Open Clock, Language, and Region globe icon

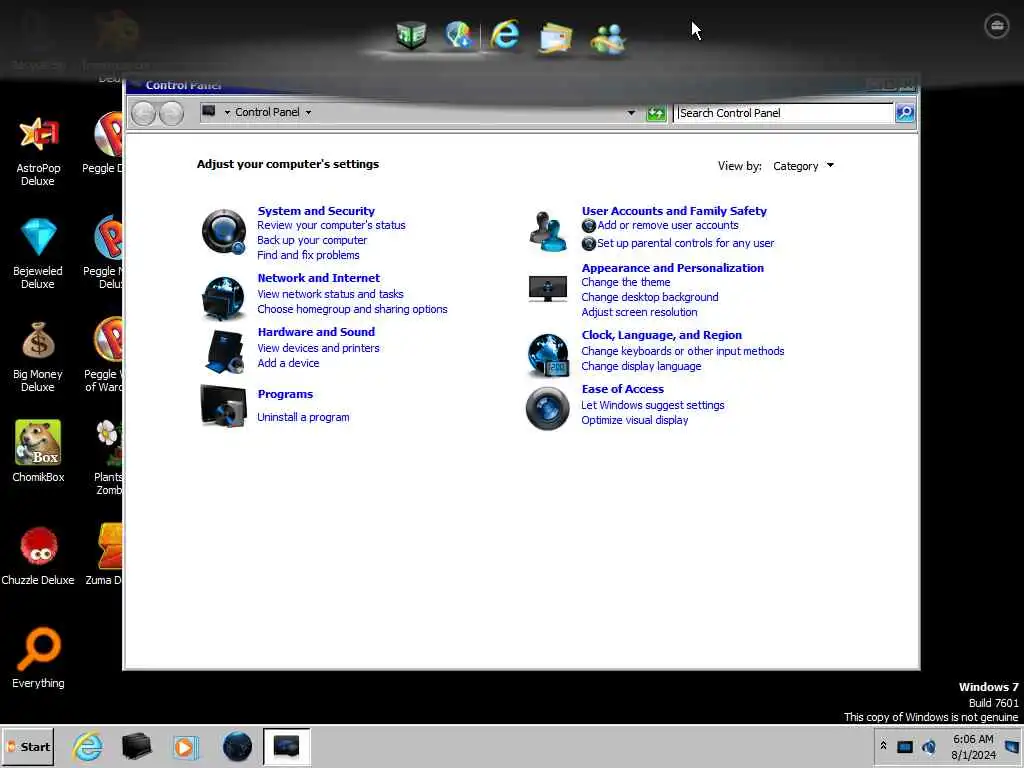(547, 355)
